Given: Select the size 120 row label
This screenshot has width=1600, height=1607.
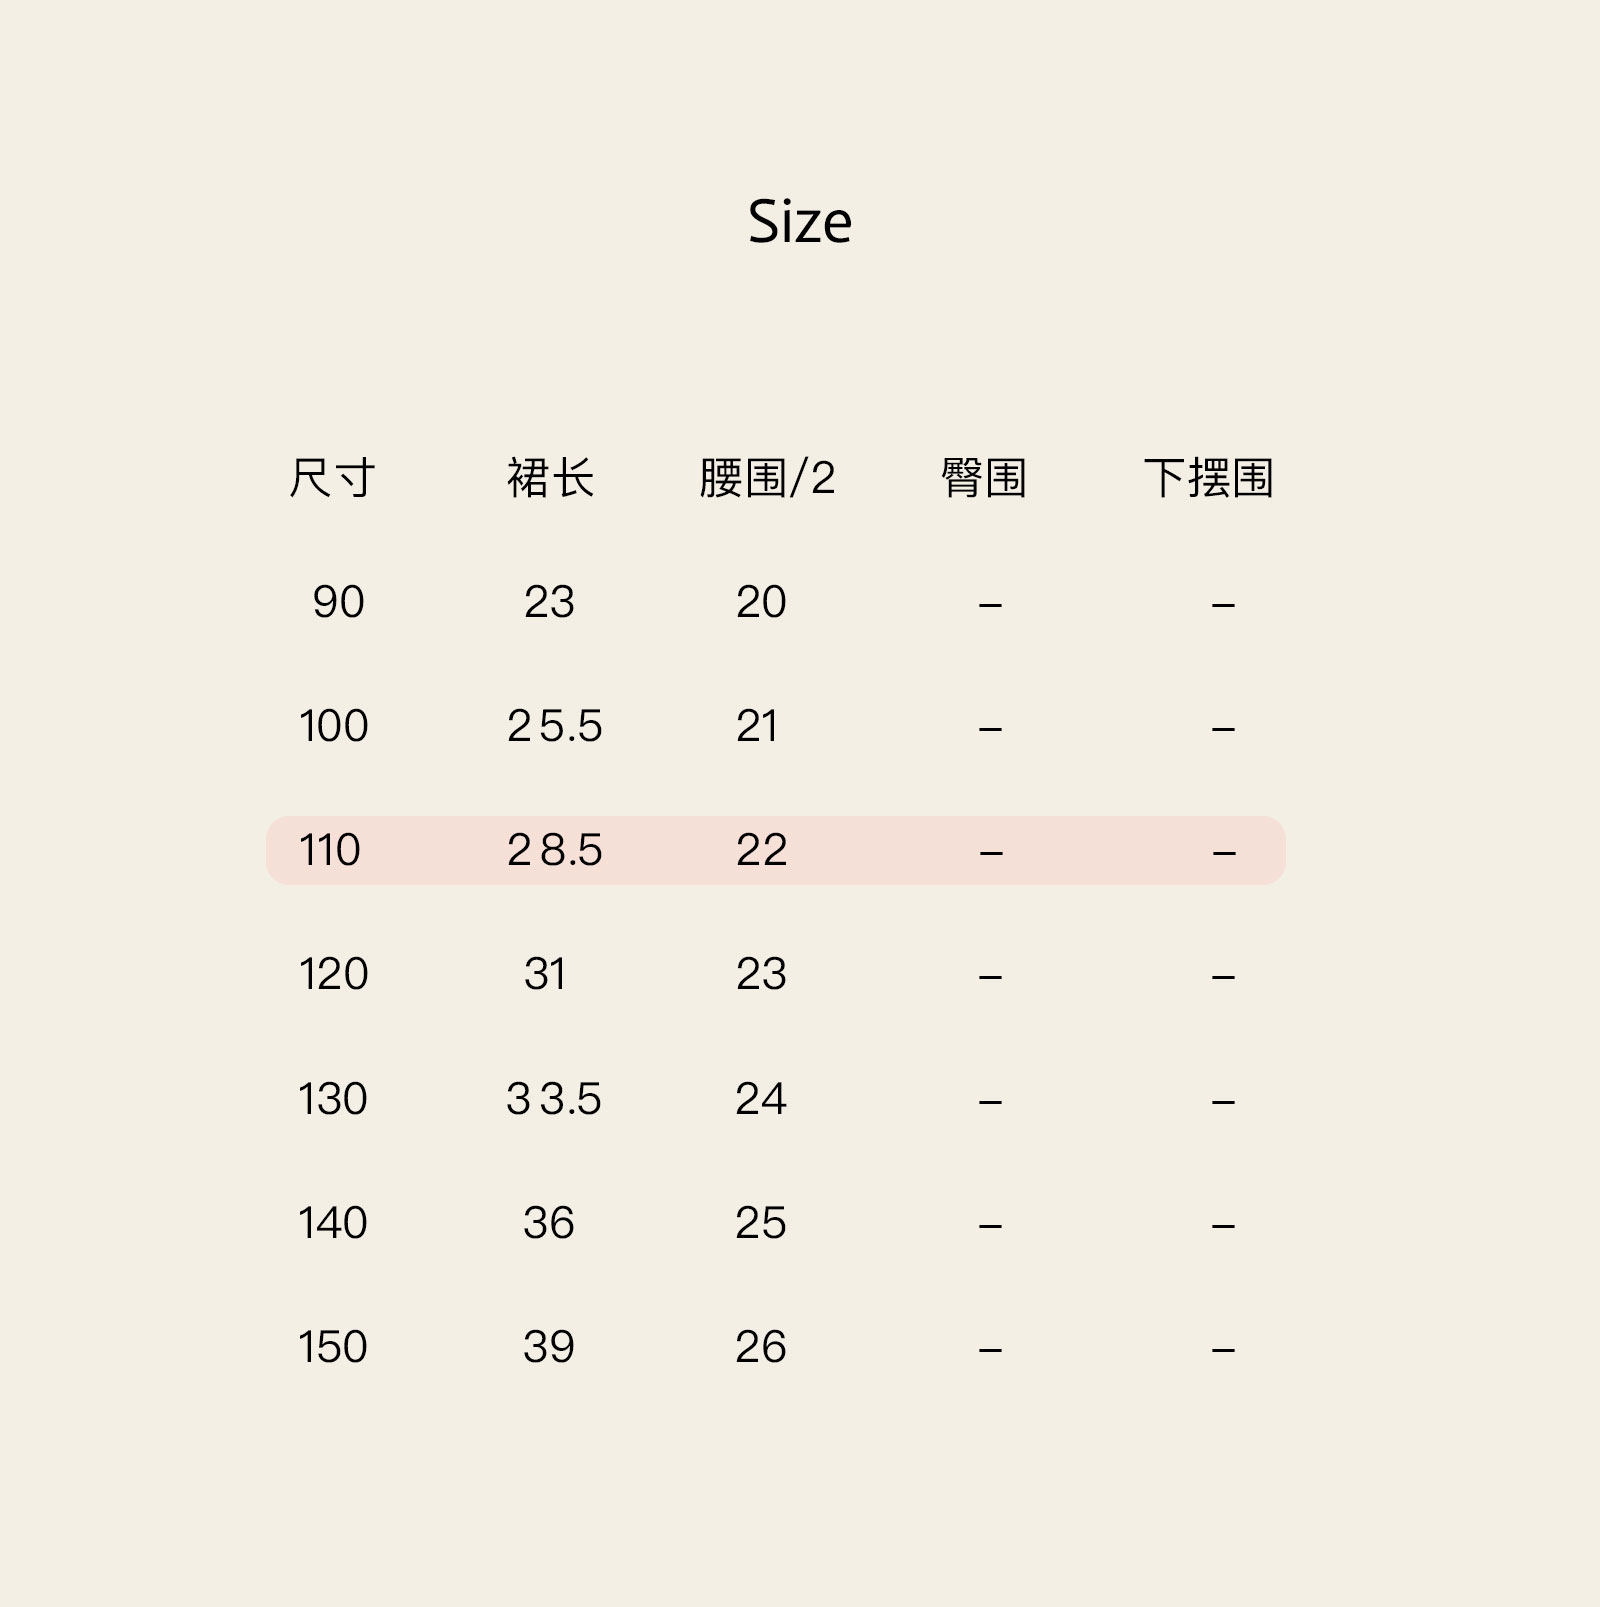Looking at the screenshot, I should pyautogui.click(x=333, y=974).
